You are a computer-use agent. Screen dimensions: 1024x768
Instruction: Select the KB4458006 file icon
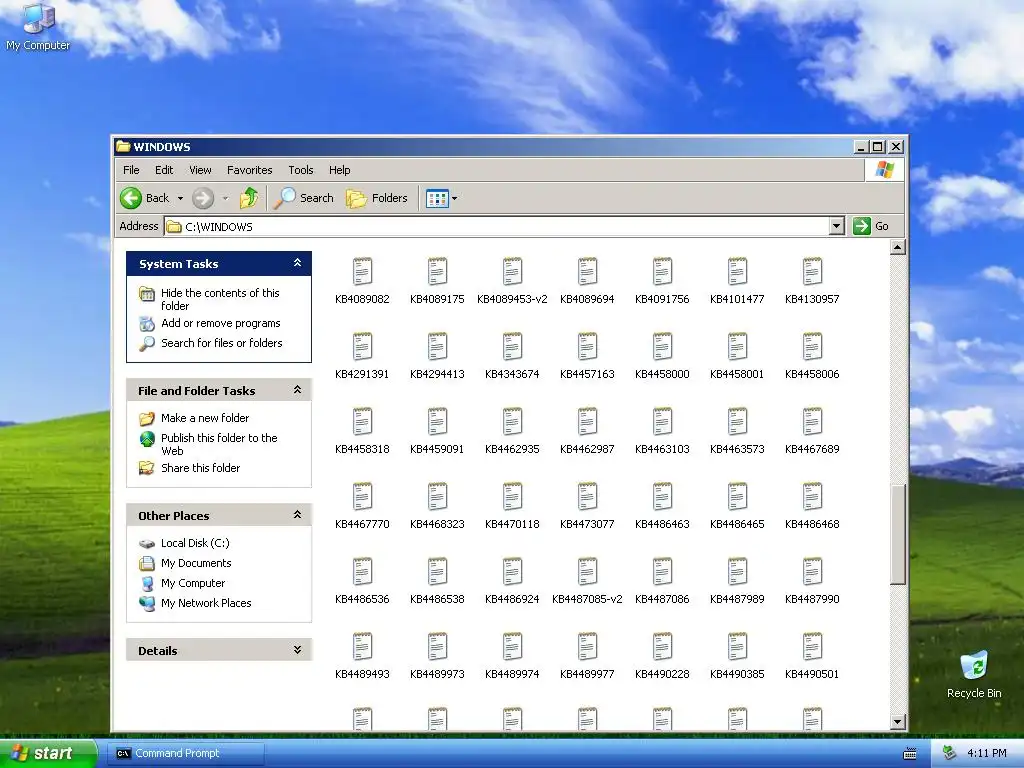tap(812, 346)
